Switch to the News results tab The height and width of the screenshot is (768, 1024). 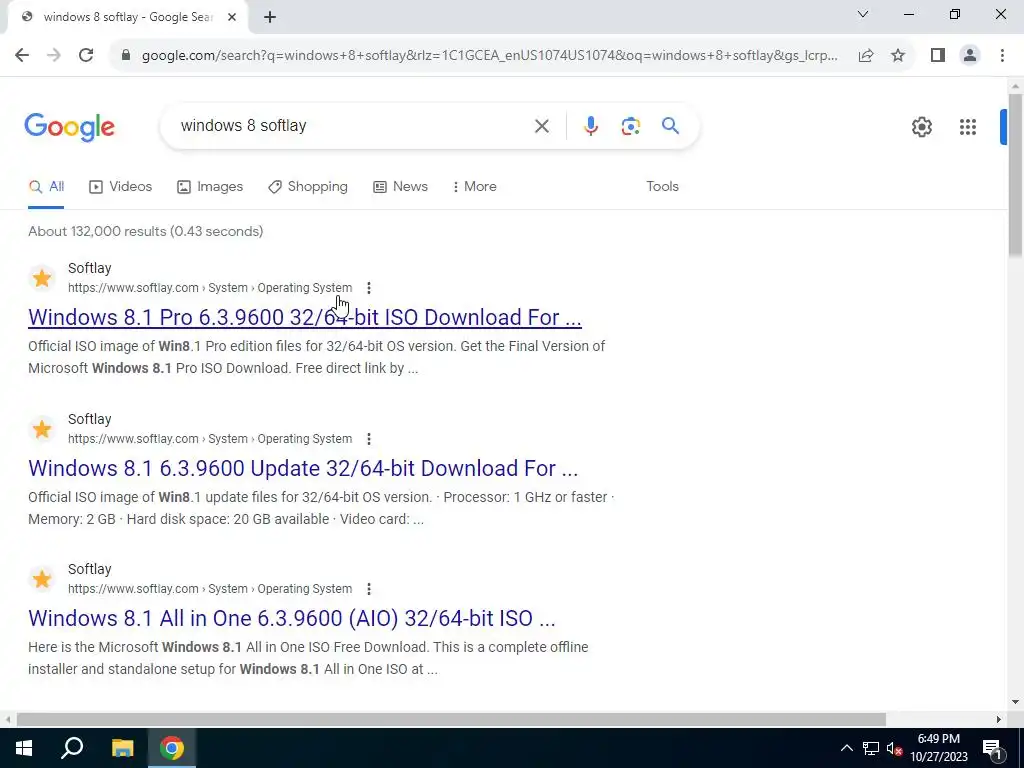click(400, 187)
